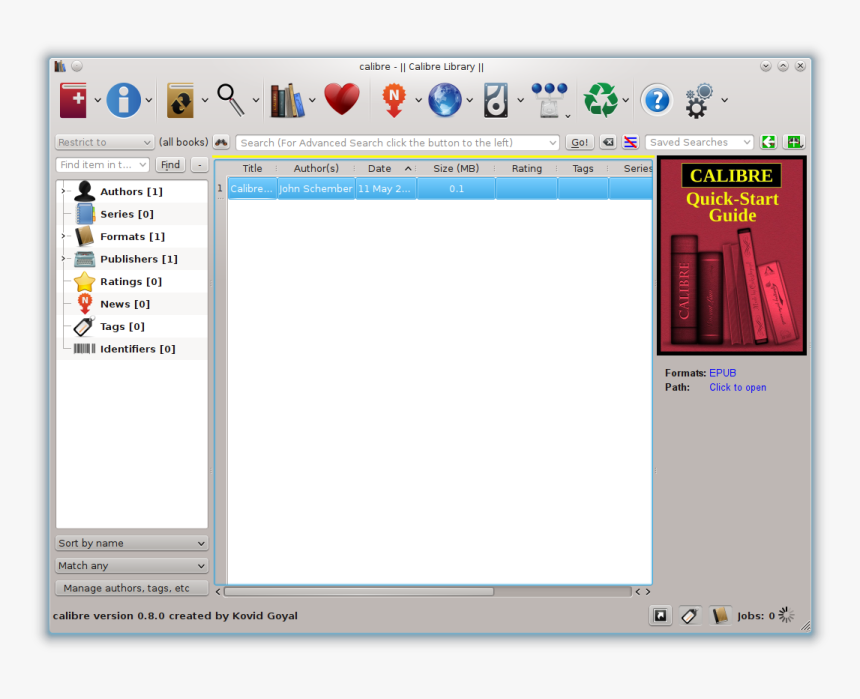Toggle search highlighting flag icon

630,143
